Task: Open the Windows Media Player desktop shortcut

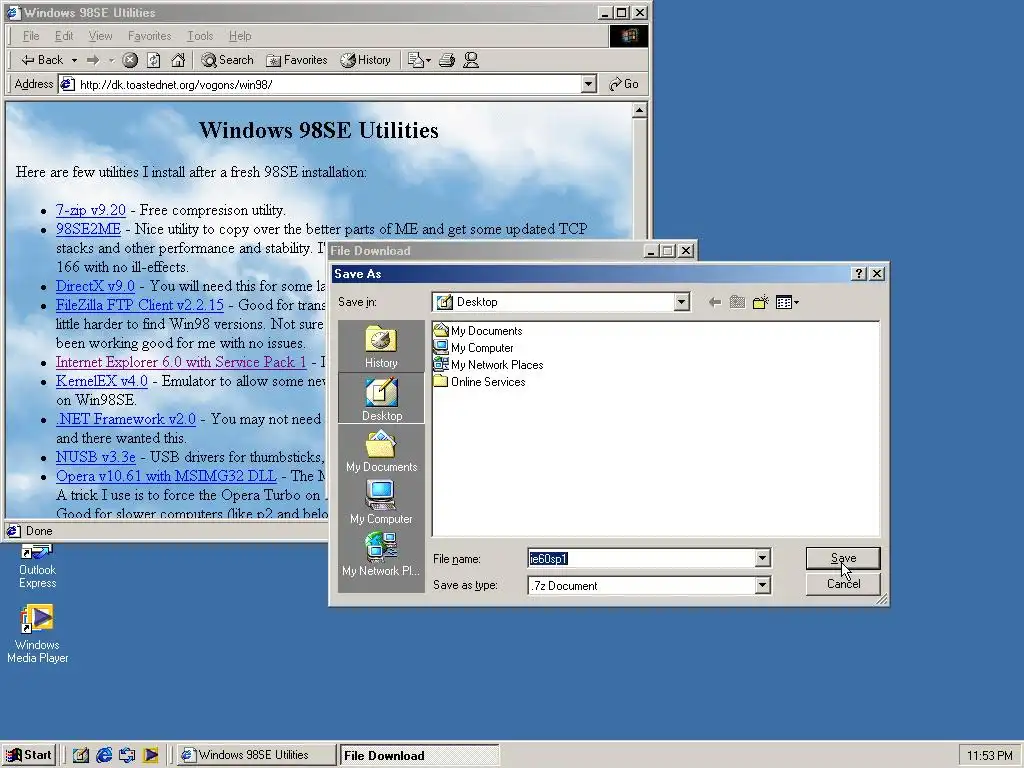Action: pyautogui.click(x=37, y=634)
